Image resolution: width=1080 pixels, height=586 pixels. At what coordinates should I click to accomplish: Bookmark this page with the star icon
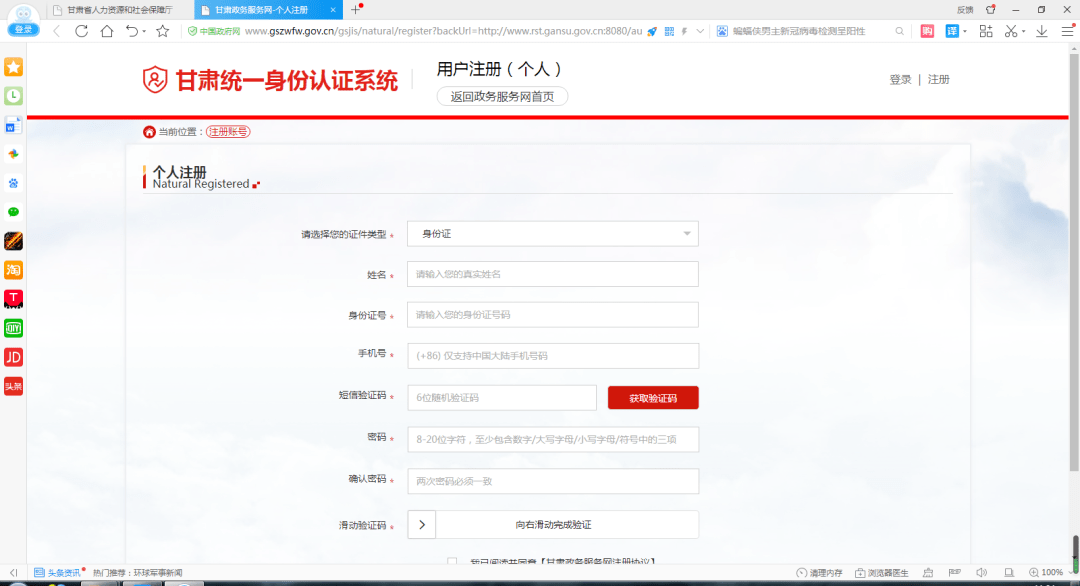tap(162, 31)
